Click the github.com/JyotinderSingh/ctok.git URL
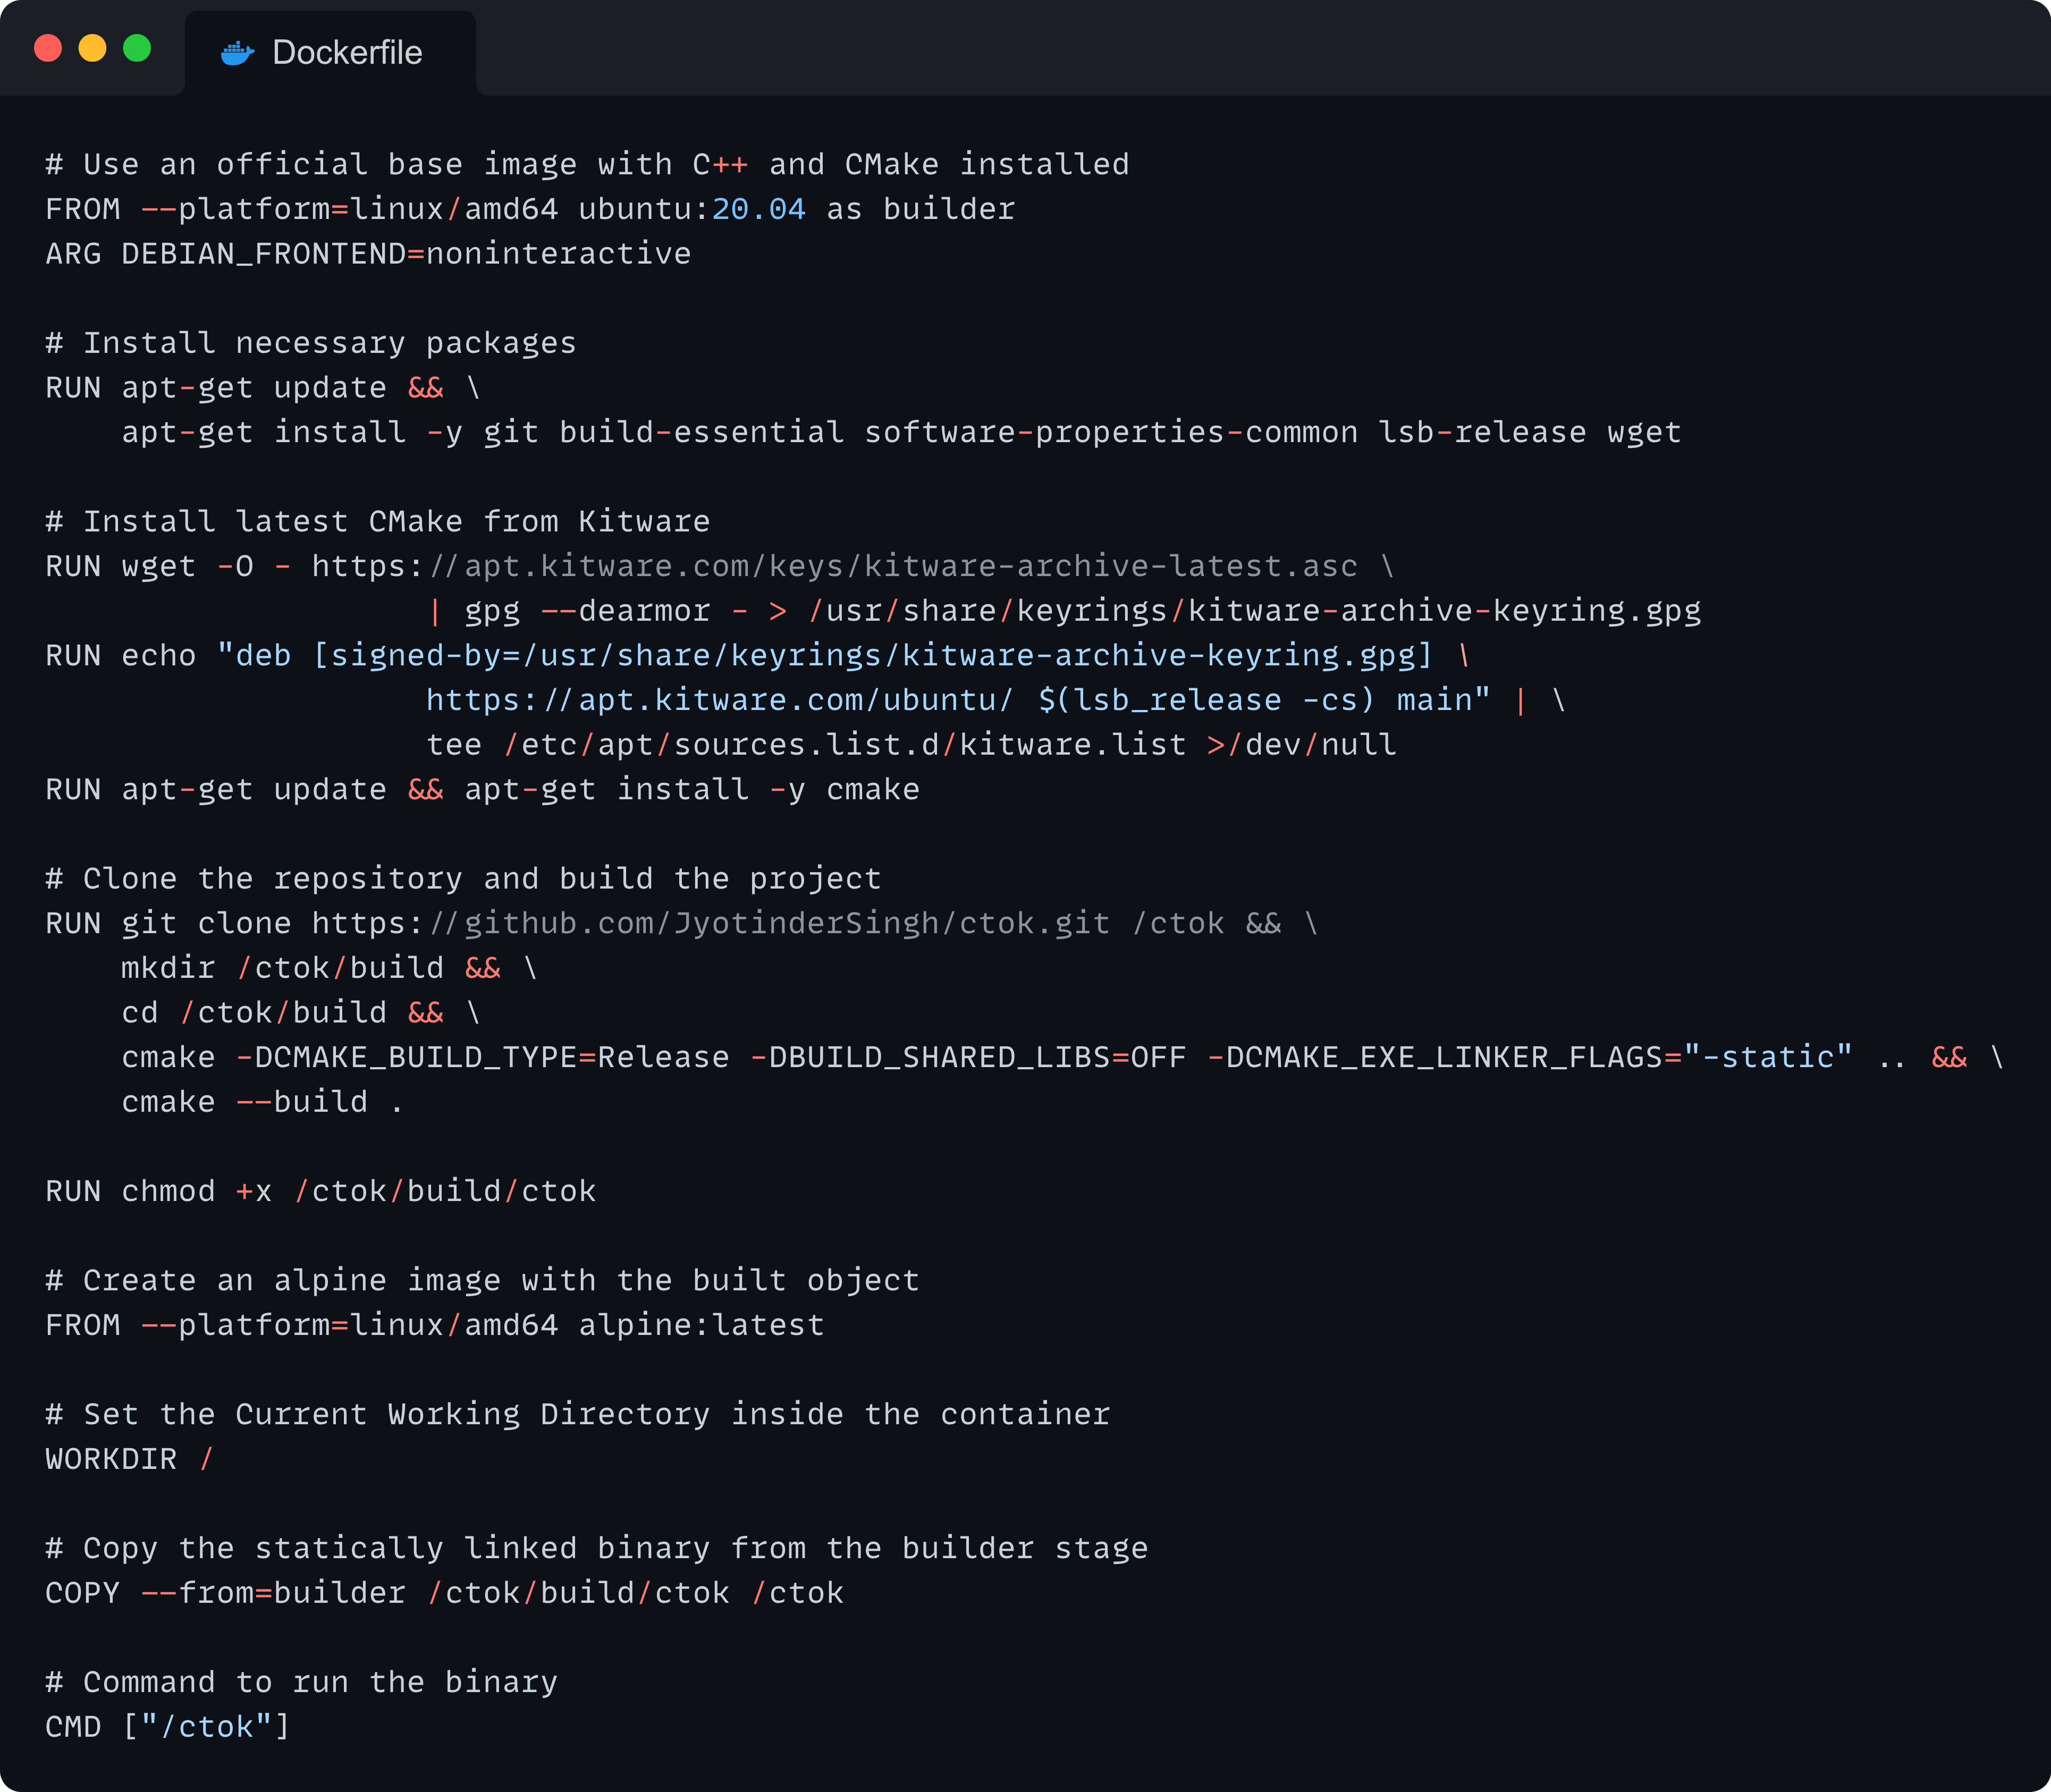This screenshot has height=1792, width=2051. pos(711,923)
